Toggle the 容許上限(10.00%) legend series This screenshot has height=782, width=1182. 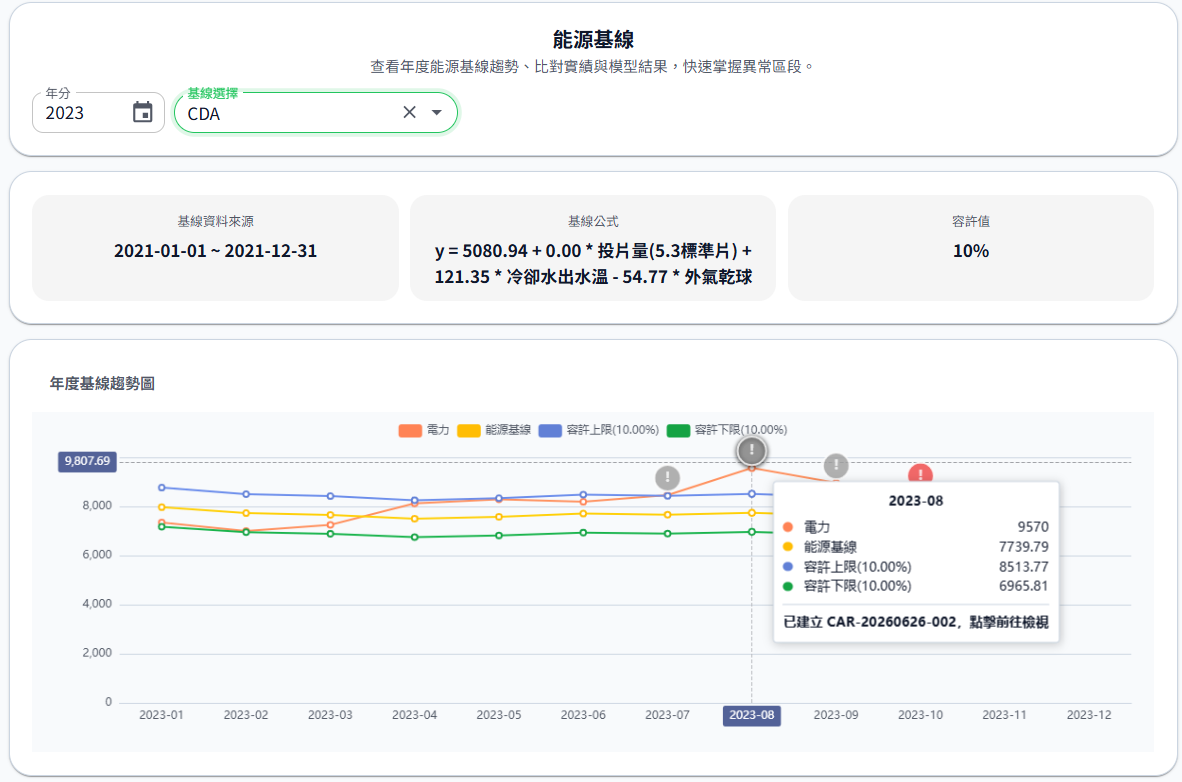(x=599, y=430)
